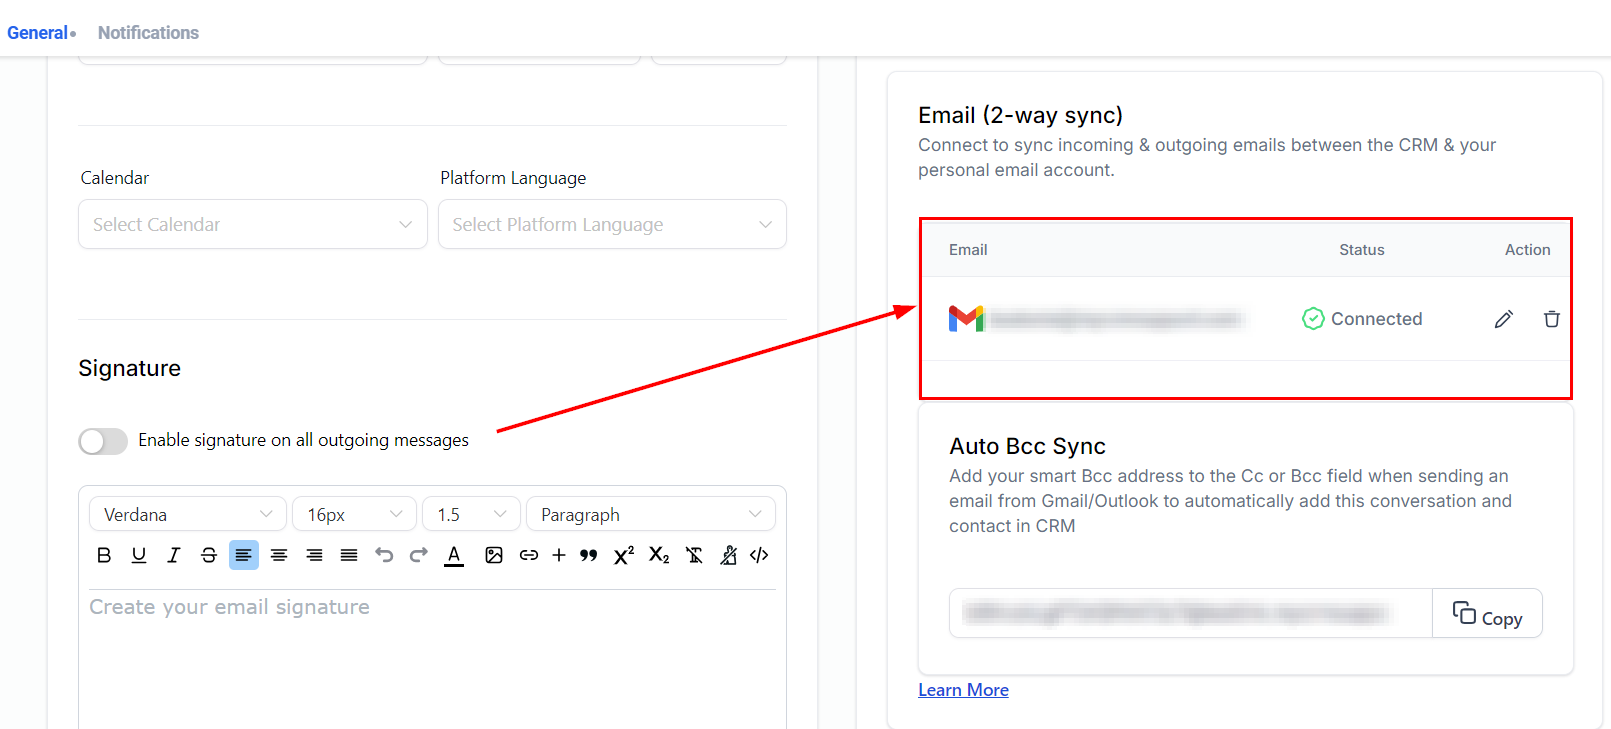This screenshot has width=1611, height=729.
Task: Insert a hyperlink in the signature
Action: [x=529, y=555]
